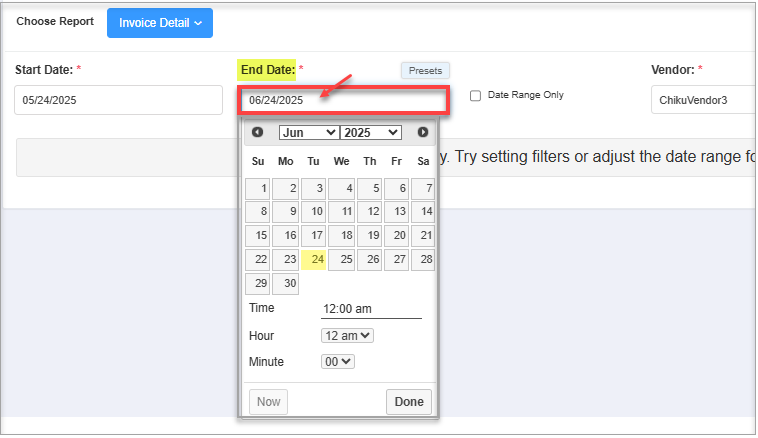Click the Presets button
The image size is (758, 438).
pyautogui.click(x=426, y=71)
